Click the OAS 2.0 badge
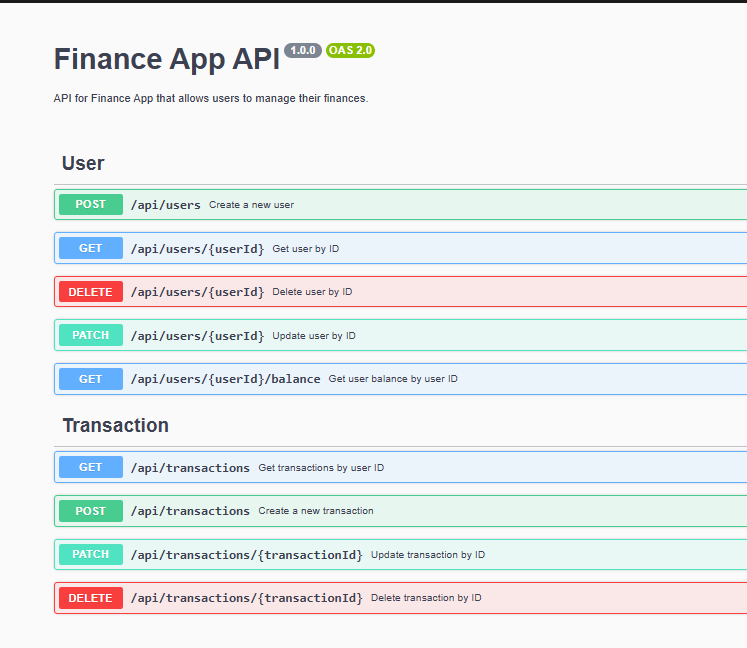Viewport: 747px width, 648px height. click(350, 50)
